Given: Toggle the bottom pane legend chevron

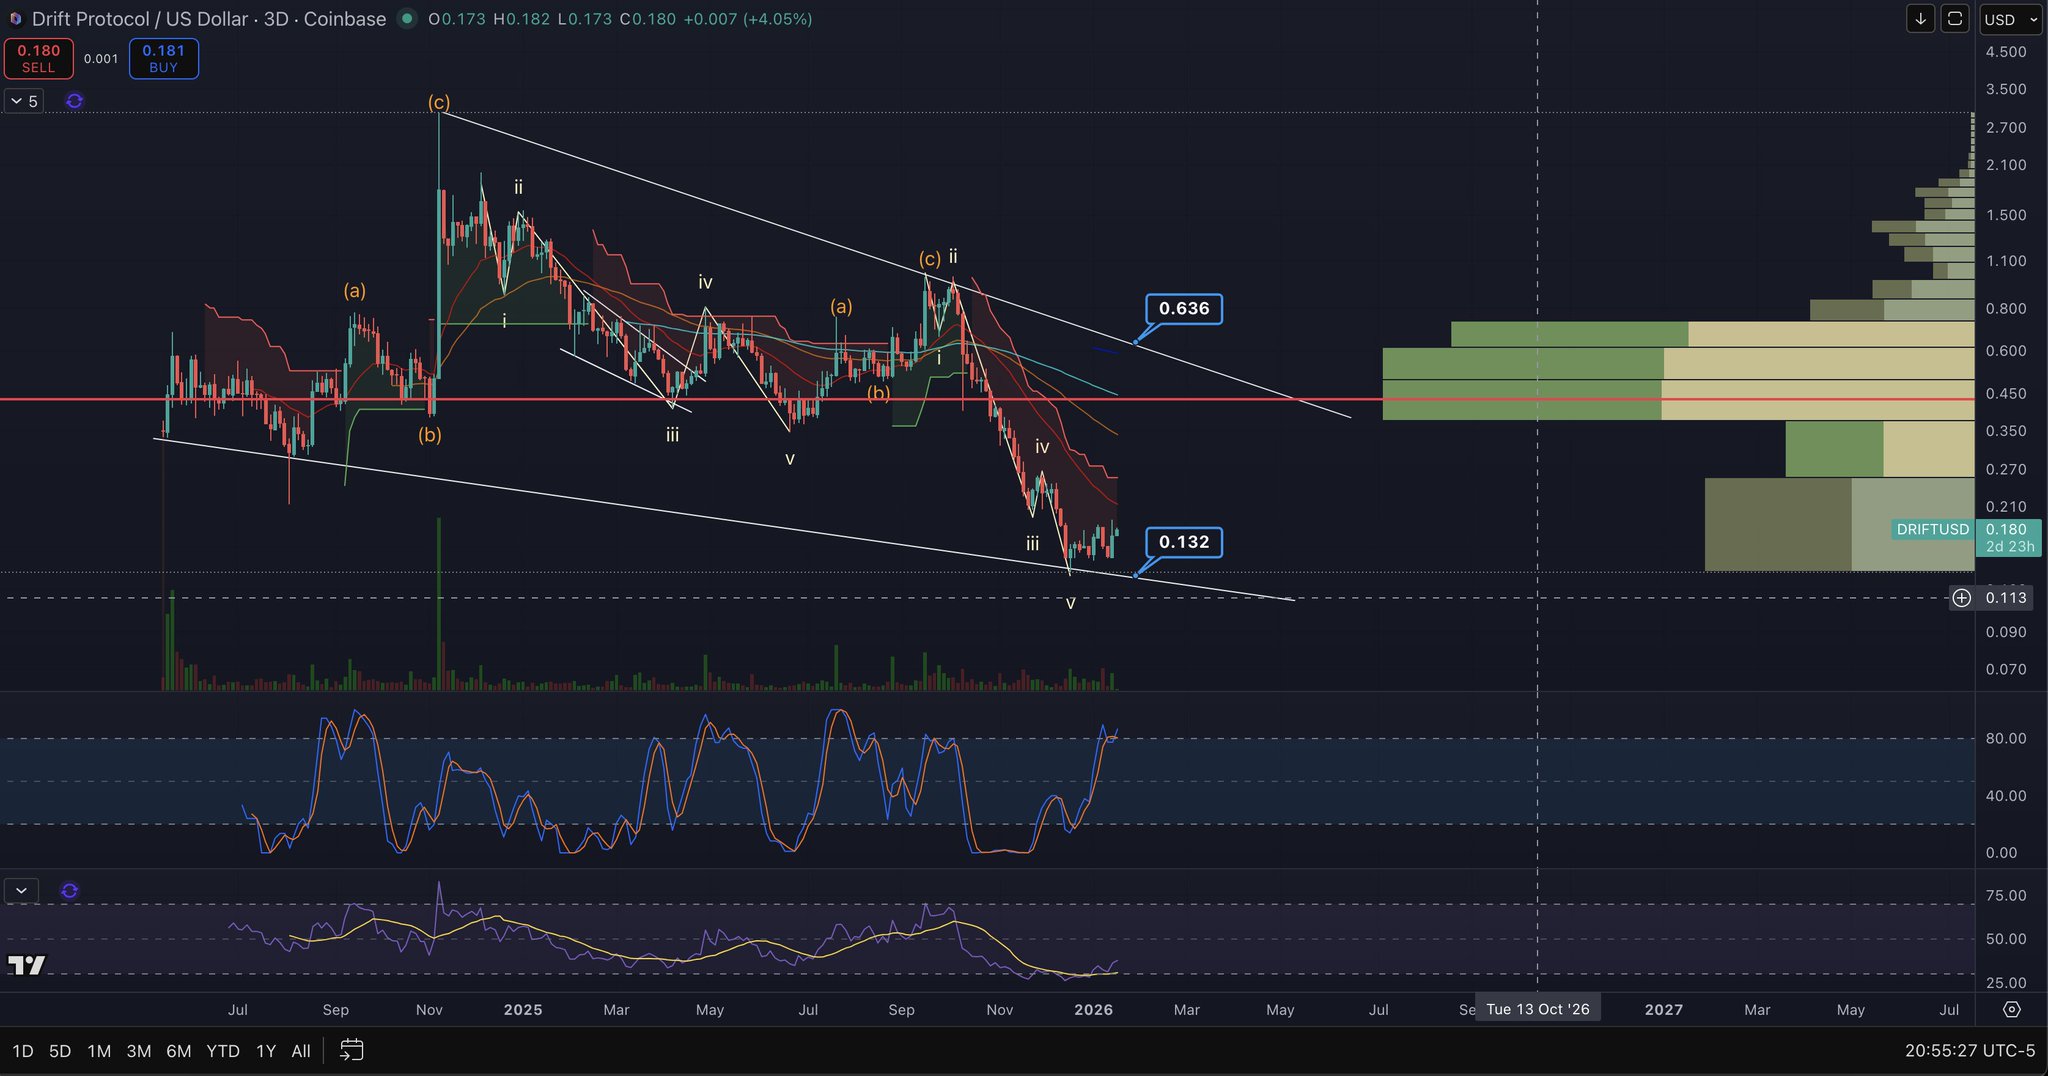Looking at the screenshot, I should tap(21, 891).
